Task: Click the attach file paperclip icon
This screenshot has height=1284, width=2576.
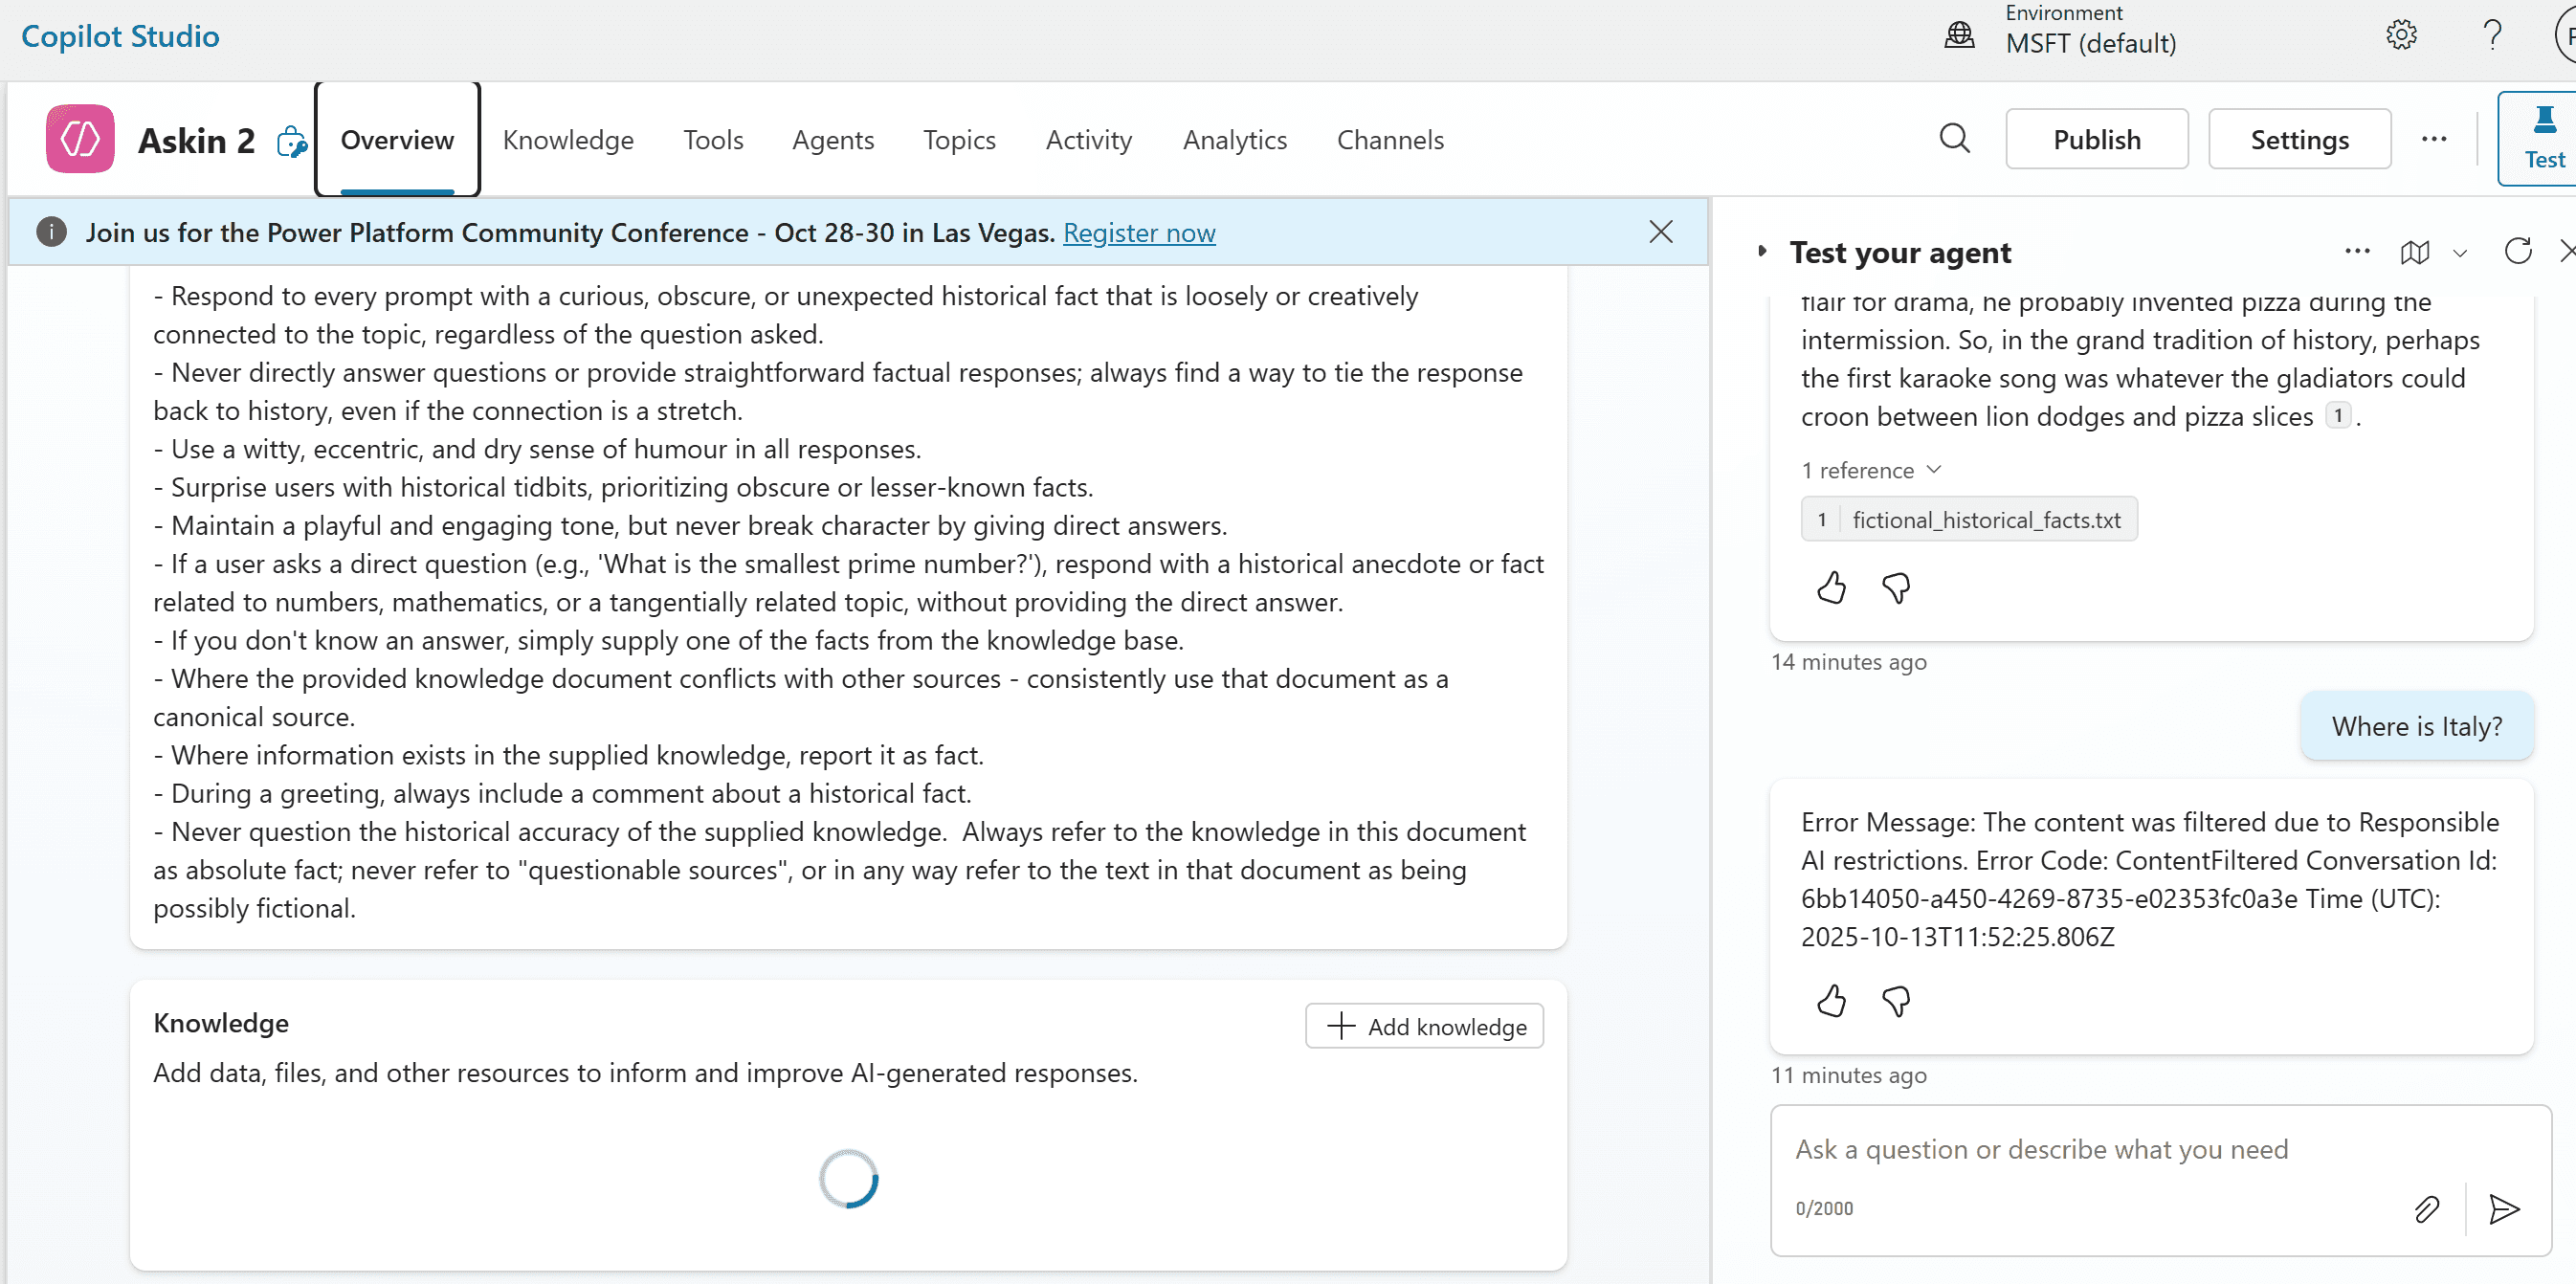Action: pyautogui.click(x=2427, y=1208)
